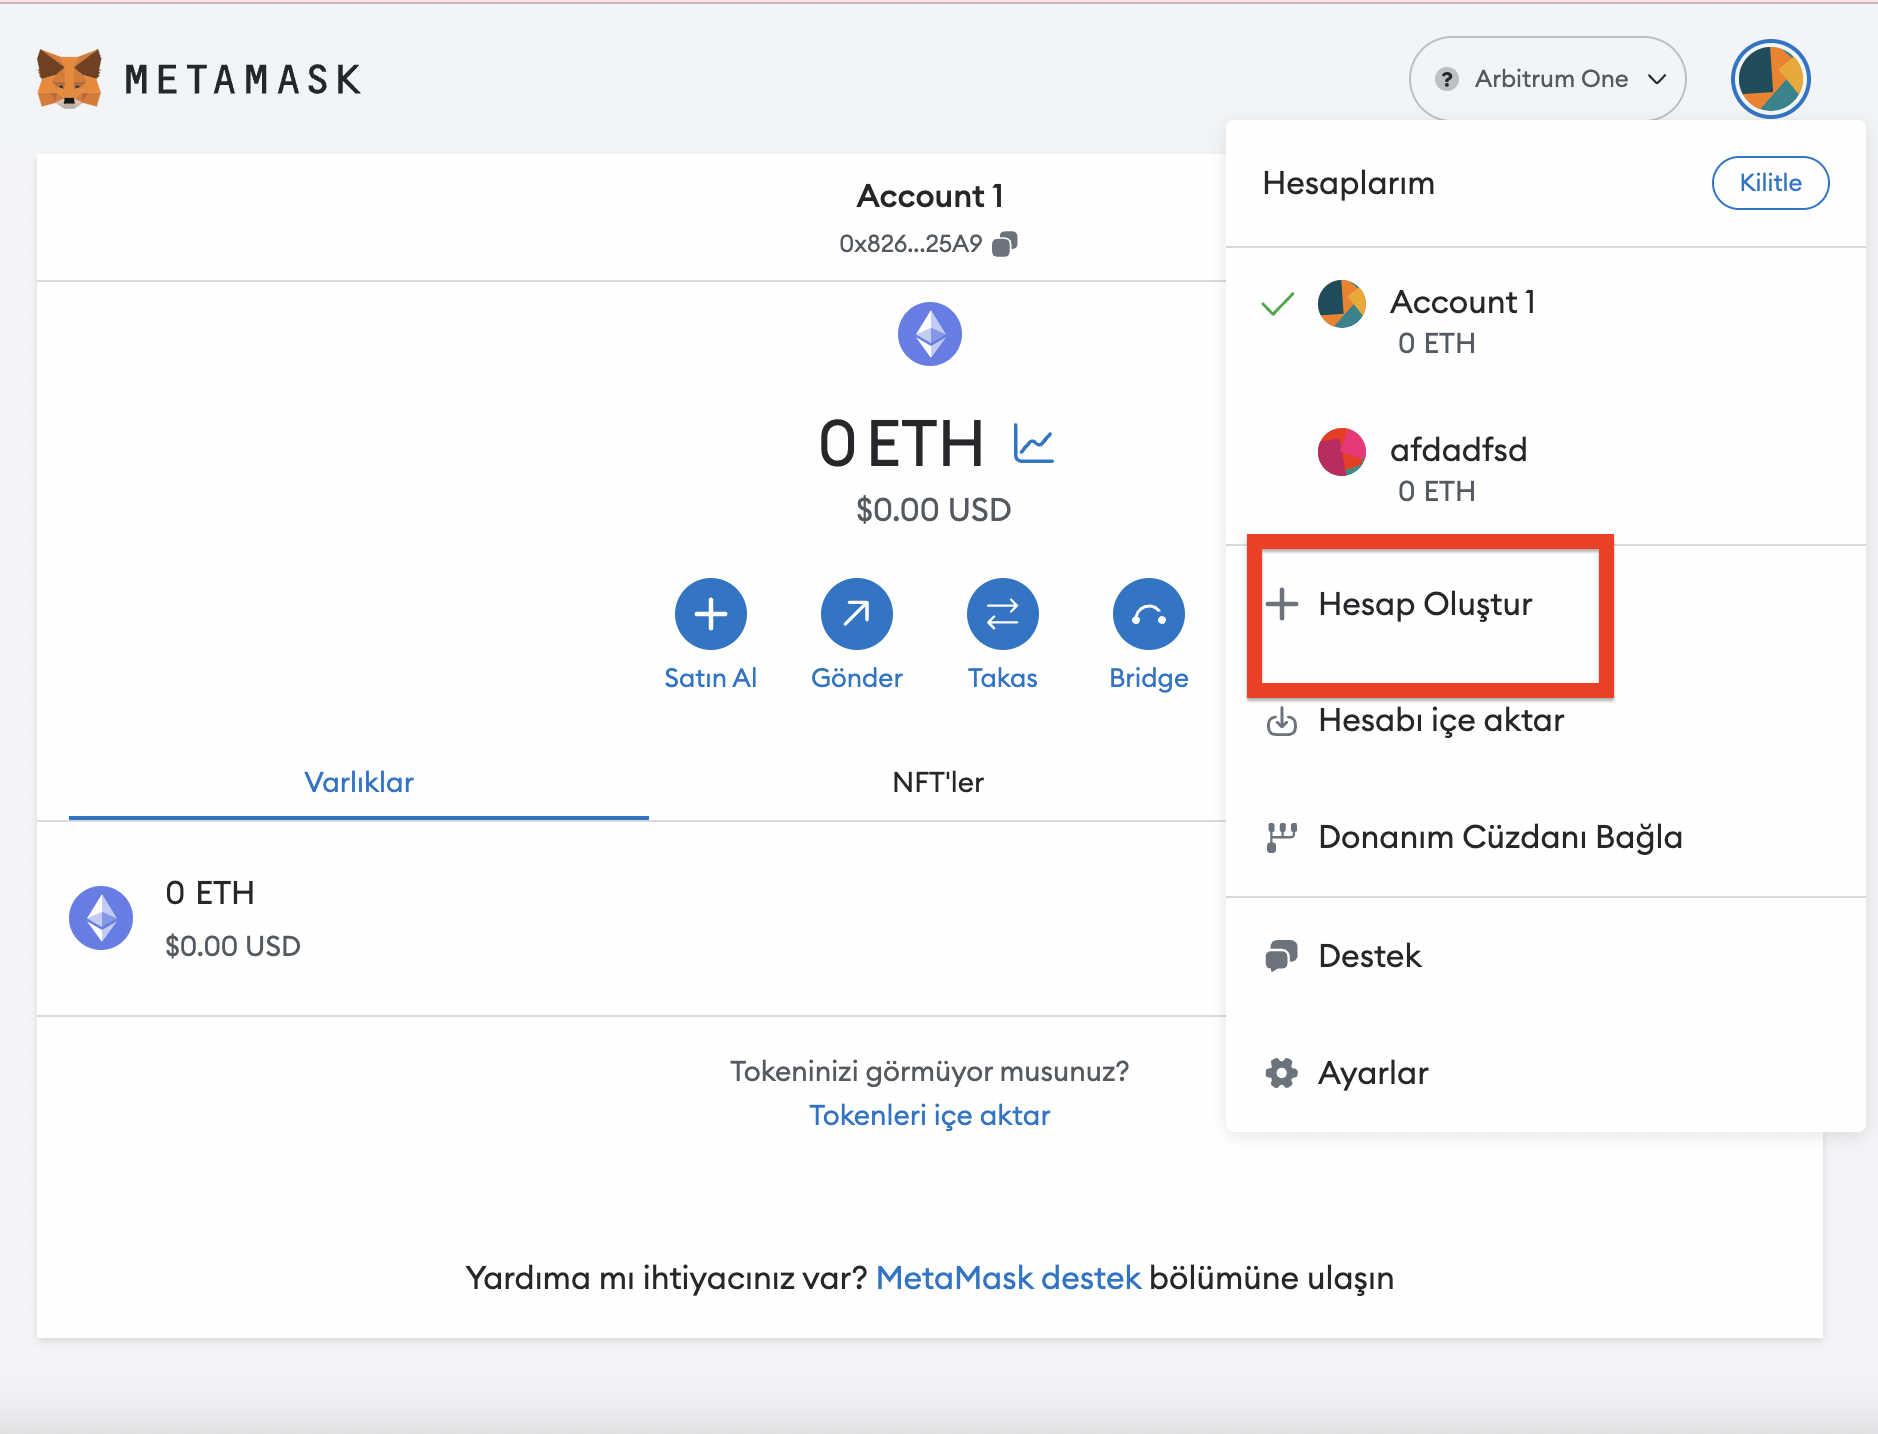This screenshot has width=1878, height=1434.
Task: Click the green checkmark beside Account 1
Action: point(1278,304)
